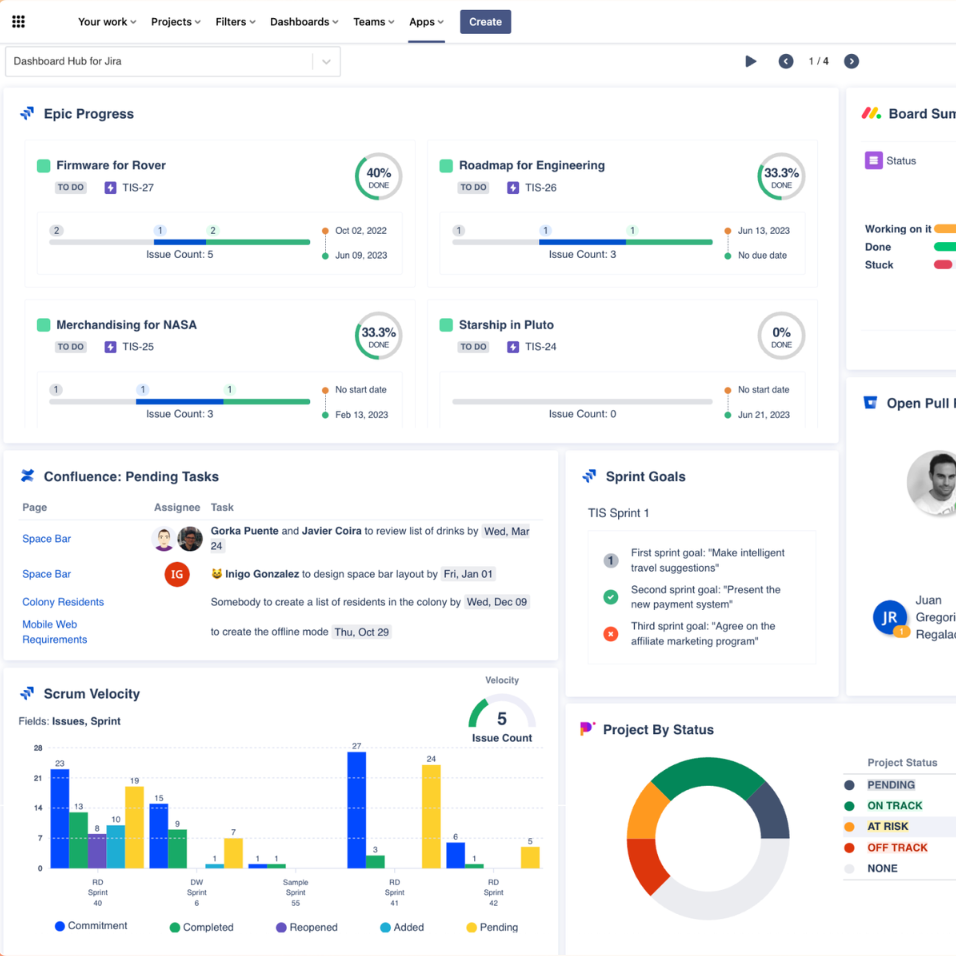Open the Projects dropdown menu
Image resolution: width=956 pixels, height=956 pixels.
pos(175,22)
